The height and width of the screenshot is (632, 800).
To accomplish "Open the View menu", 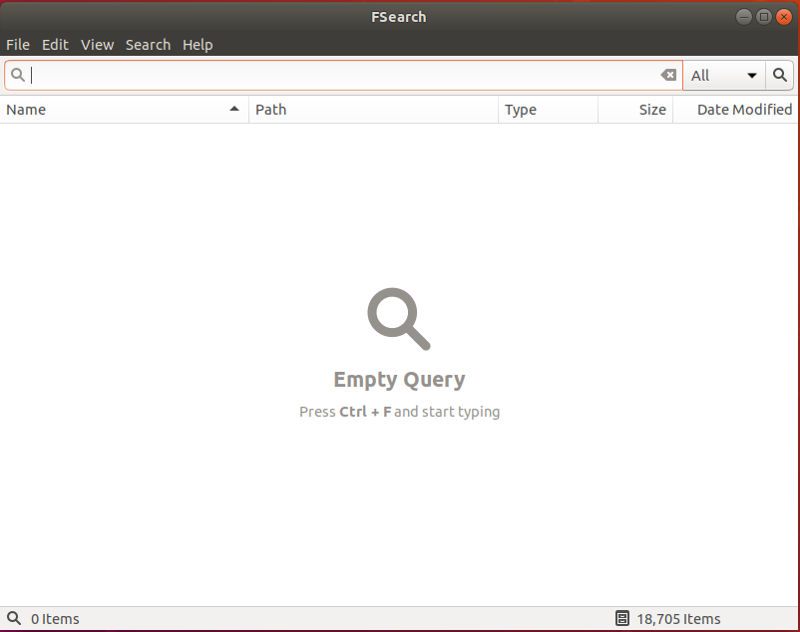I will [97, 44].
